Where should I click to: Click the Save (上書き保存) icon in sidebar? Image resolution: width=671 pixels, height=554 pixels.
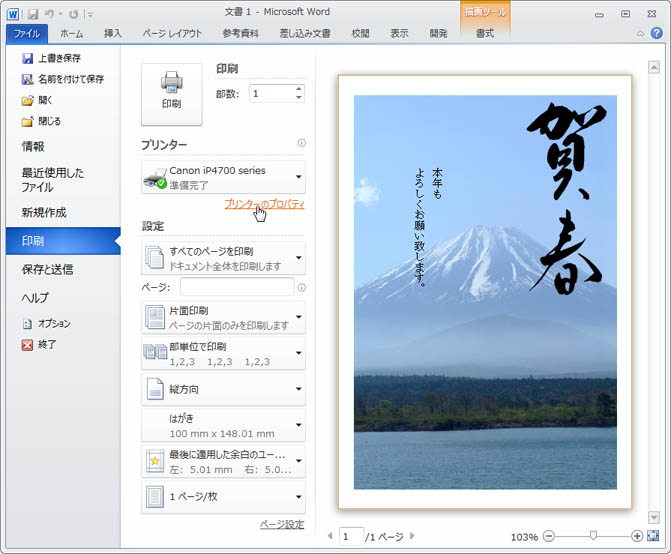pyautogui.click(x=28, y=59)
